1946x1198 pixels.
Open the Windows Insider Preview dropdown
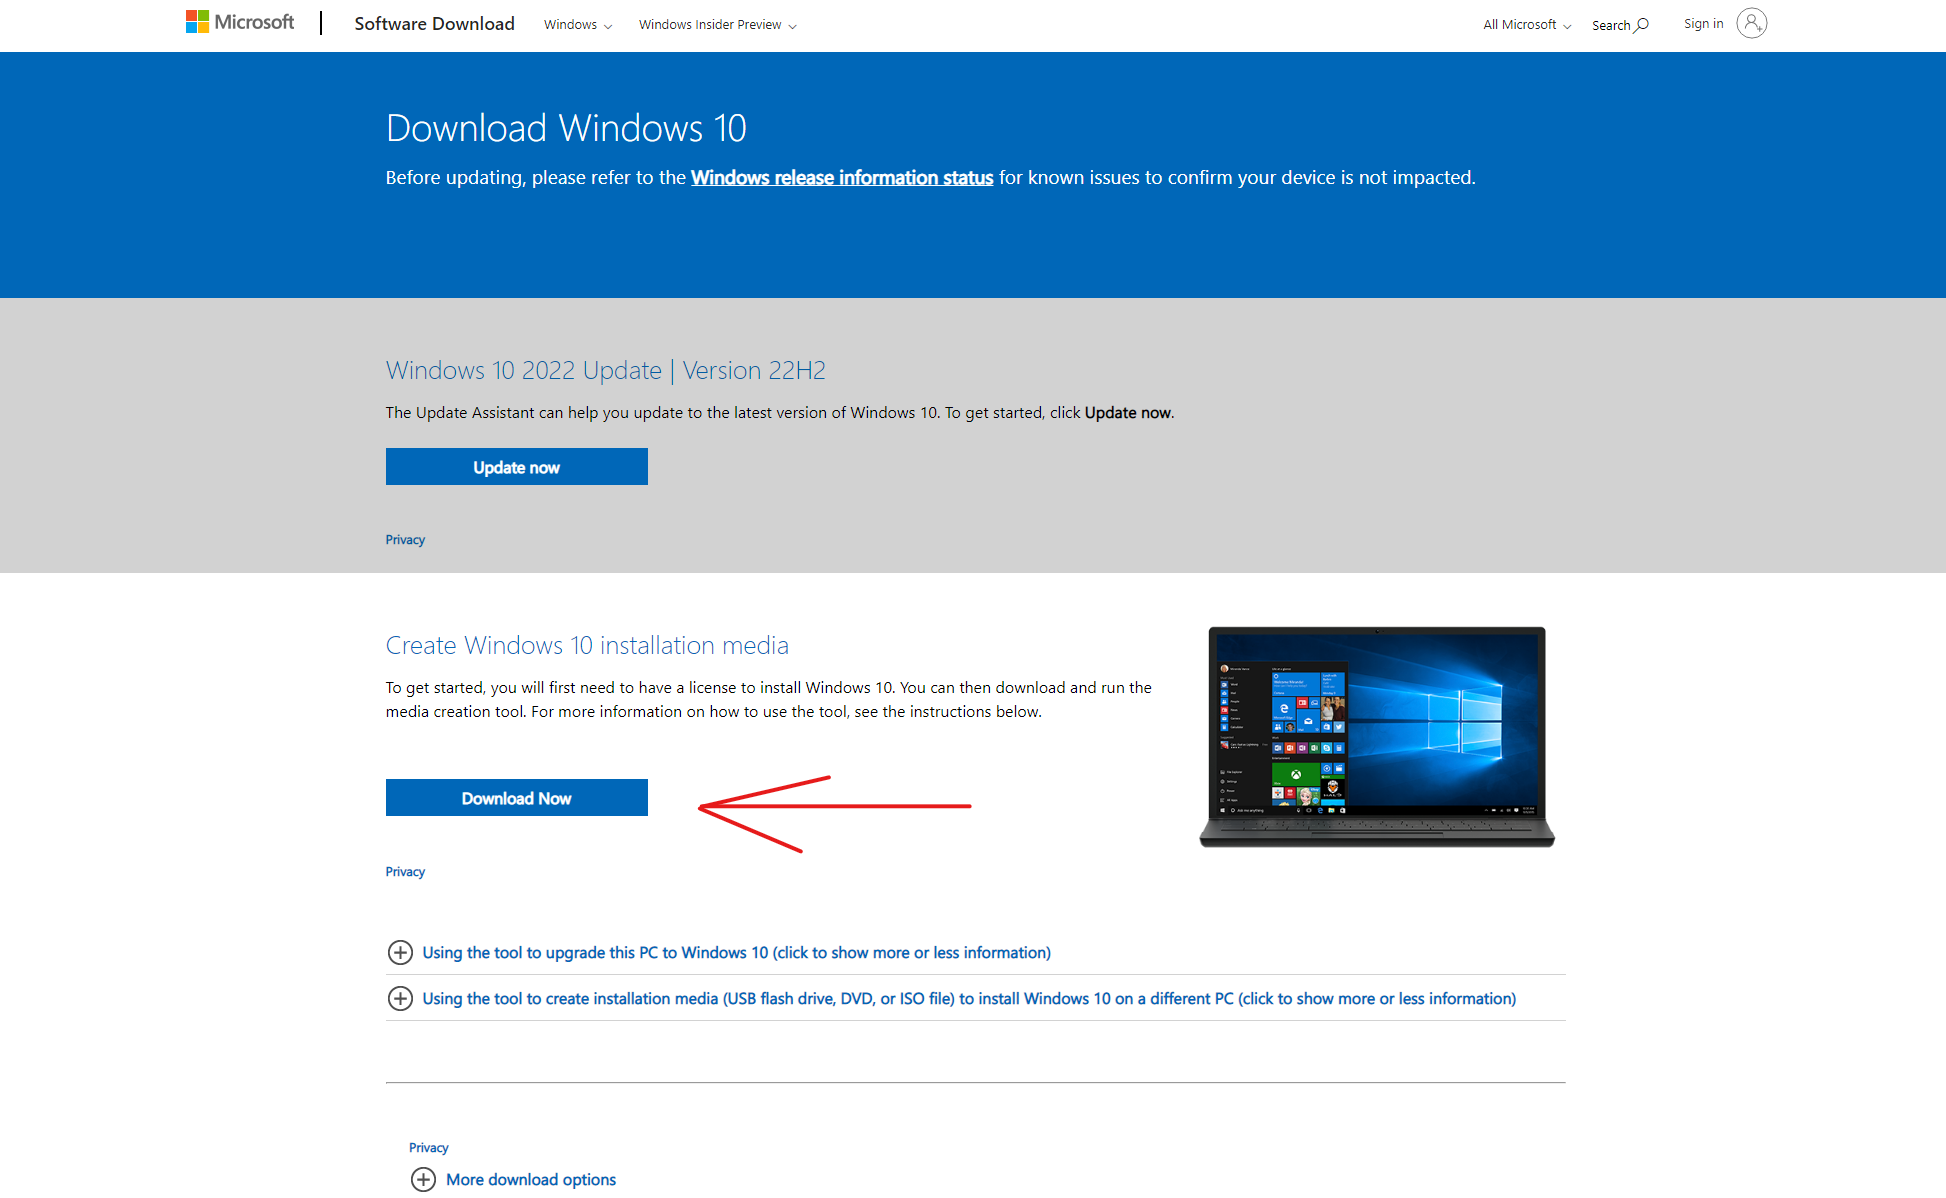[717, 25]
